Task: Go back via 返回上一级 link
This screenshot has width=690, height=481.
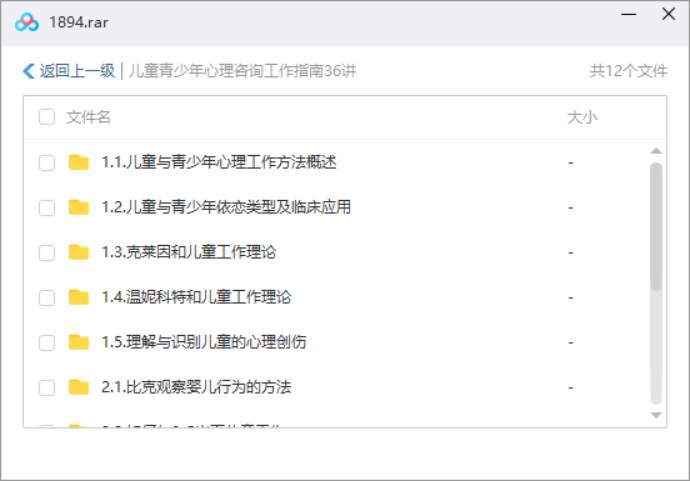Action: (x=77, y=71)
